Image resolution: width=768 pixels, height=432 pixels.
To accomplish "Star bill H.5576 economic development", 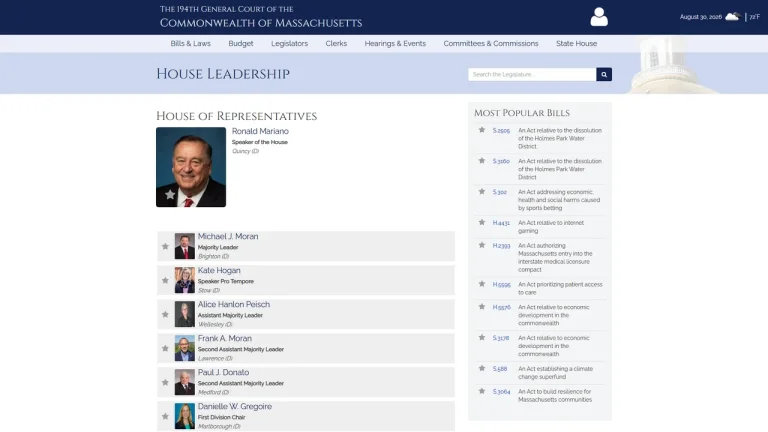I will (482, 307).
